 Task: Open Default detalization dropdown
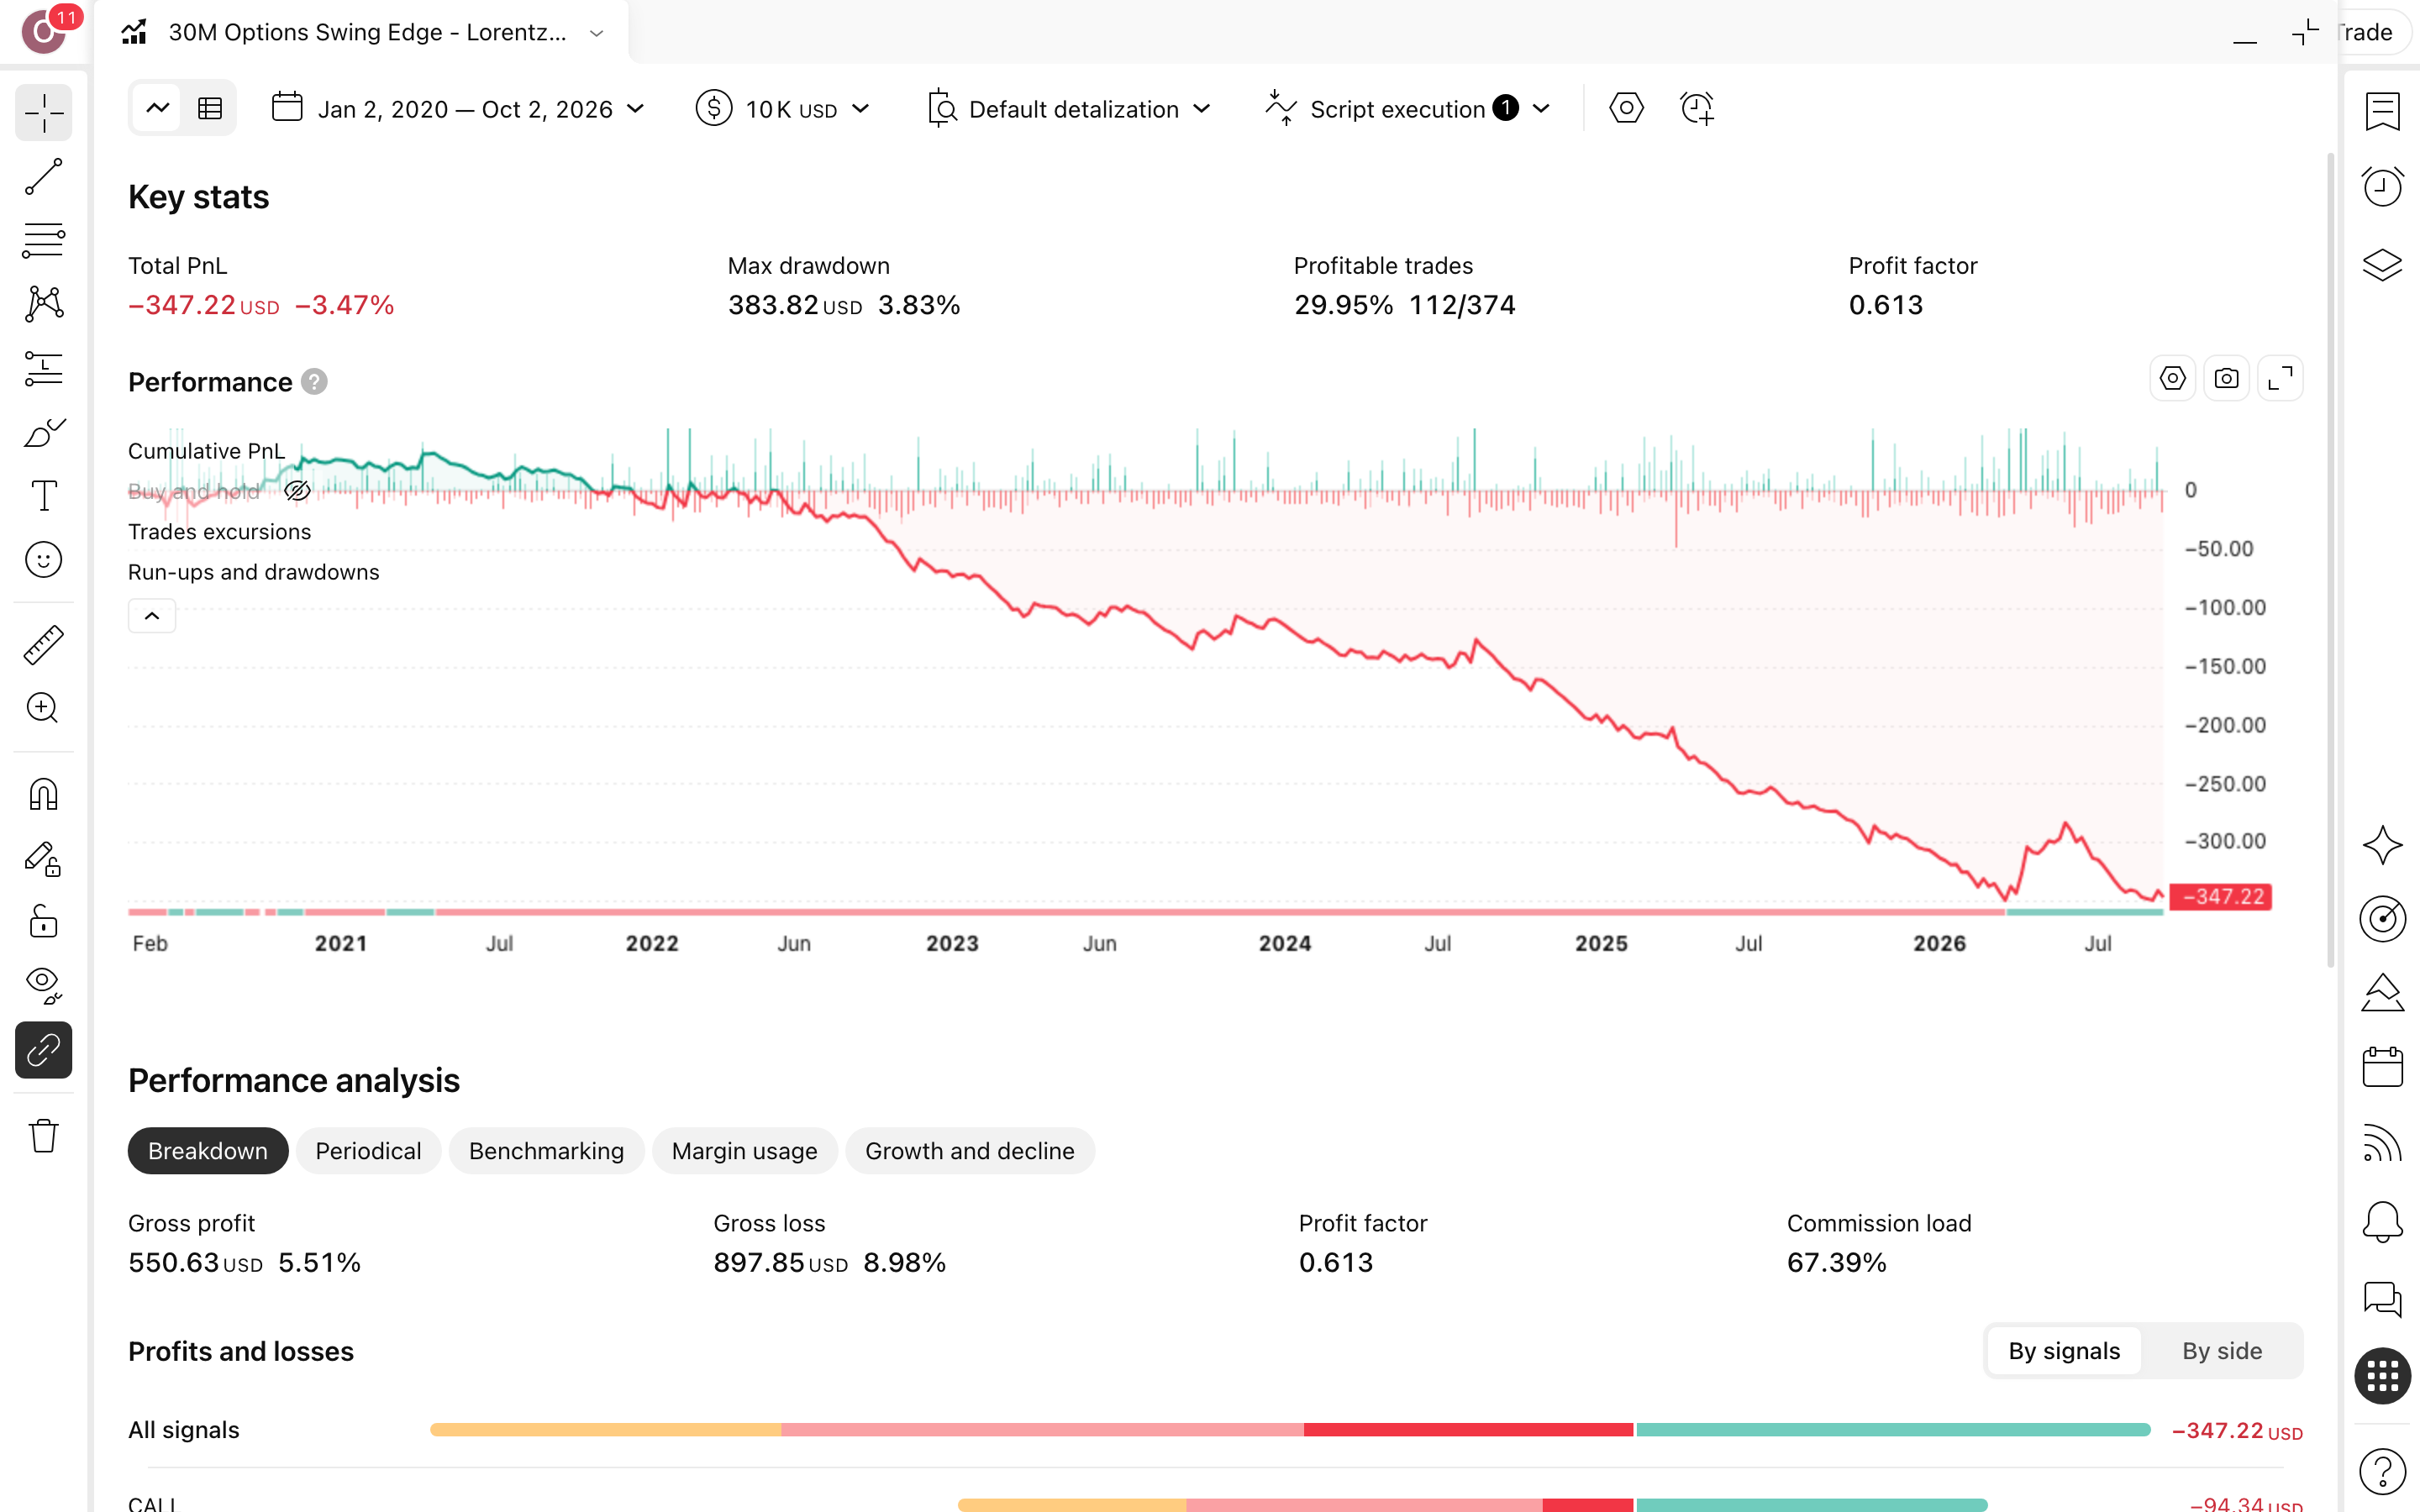[1069, 109]
